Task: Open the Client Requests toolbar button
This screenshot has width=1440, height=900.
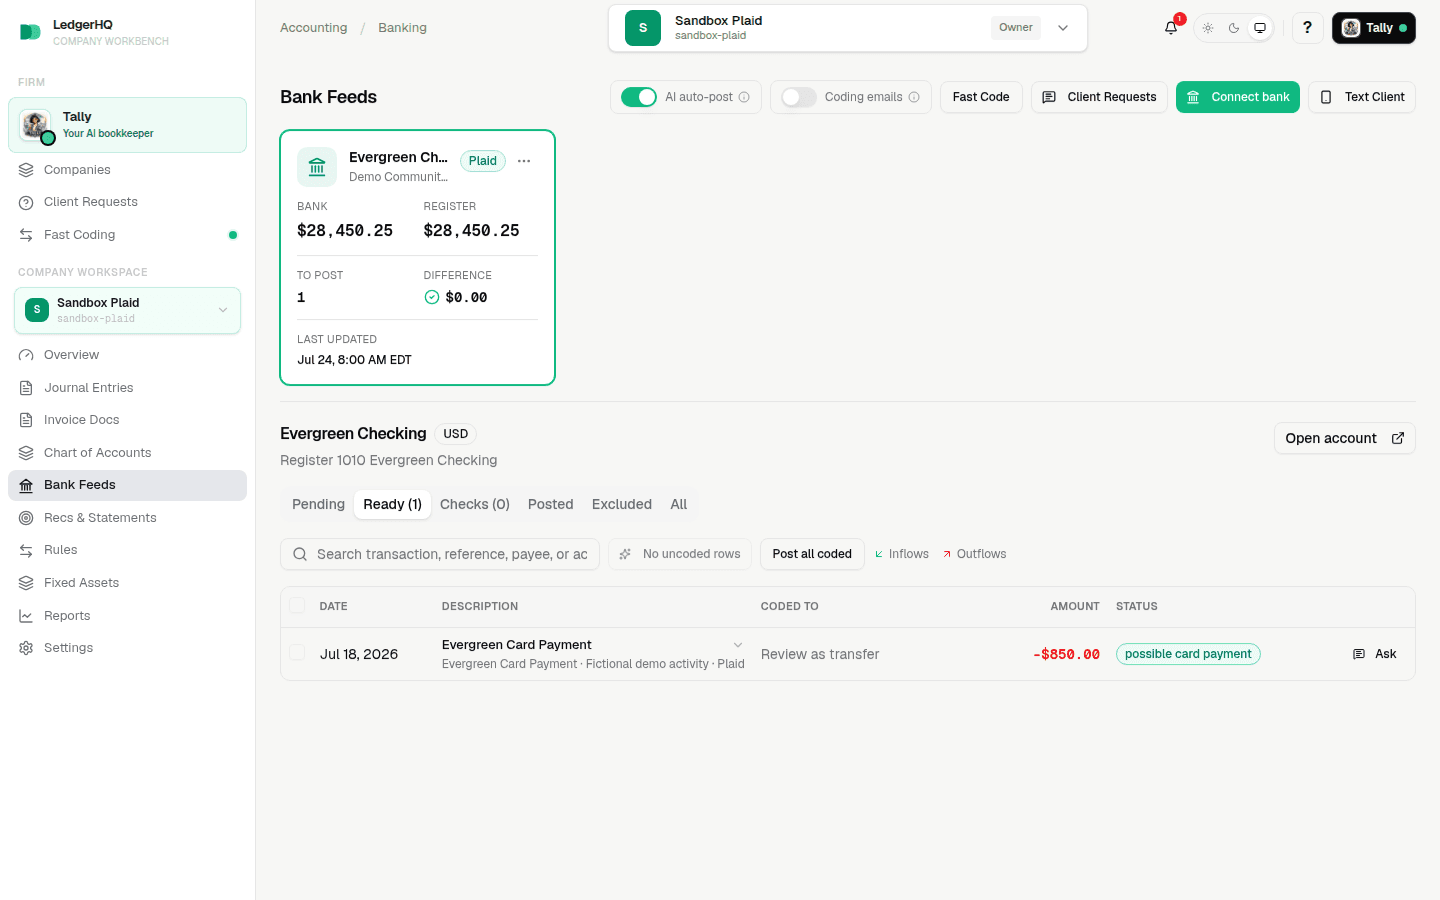Action: [1099, 97]
